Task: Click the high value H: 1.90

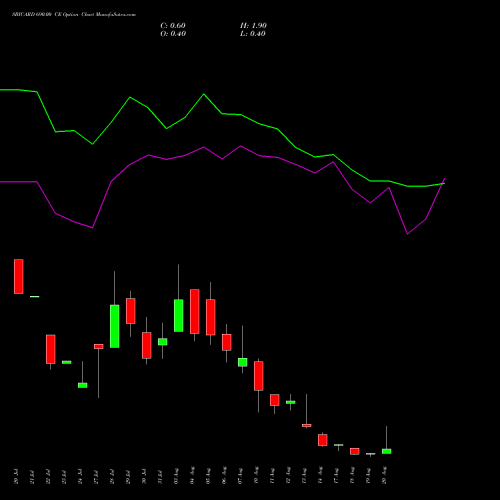Action: (253, 26)
